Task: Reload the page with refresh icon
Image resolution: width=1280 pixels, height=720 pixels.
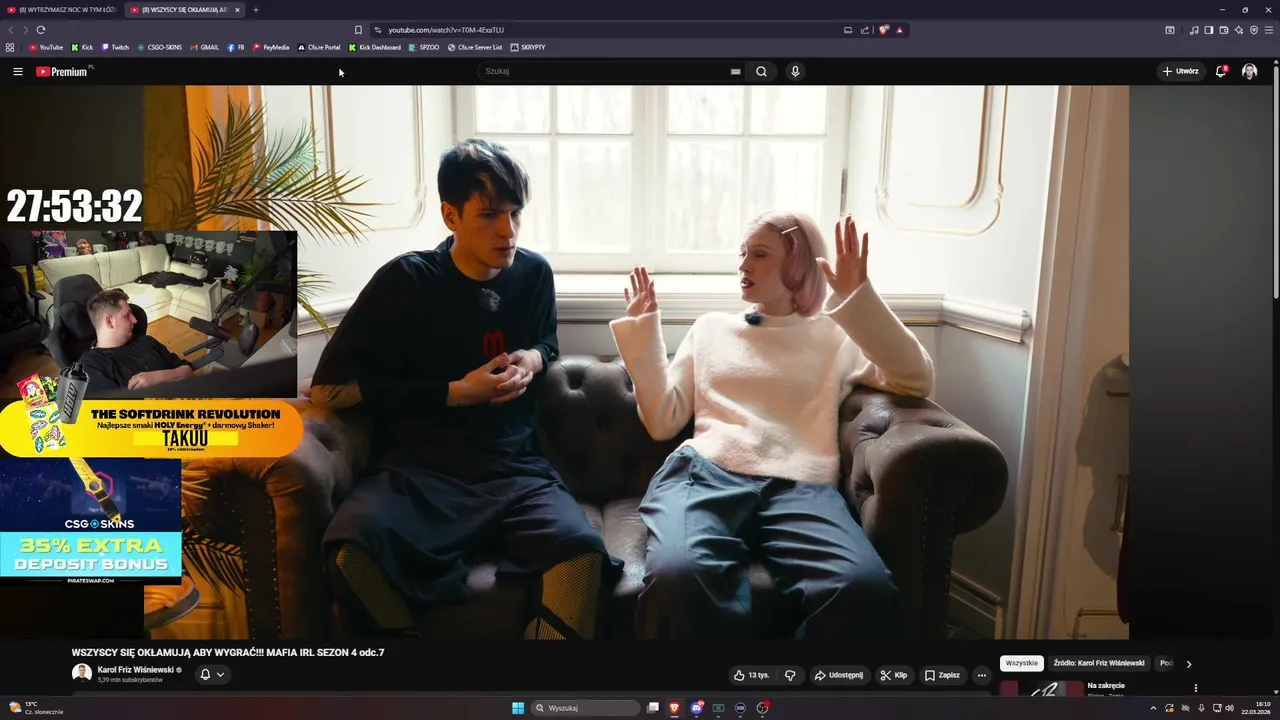Action: [40, 30]
